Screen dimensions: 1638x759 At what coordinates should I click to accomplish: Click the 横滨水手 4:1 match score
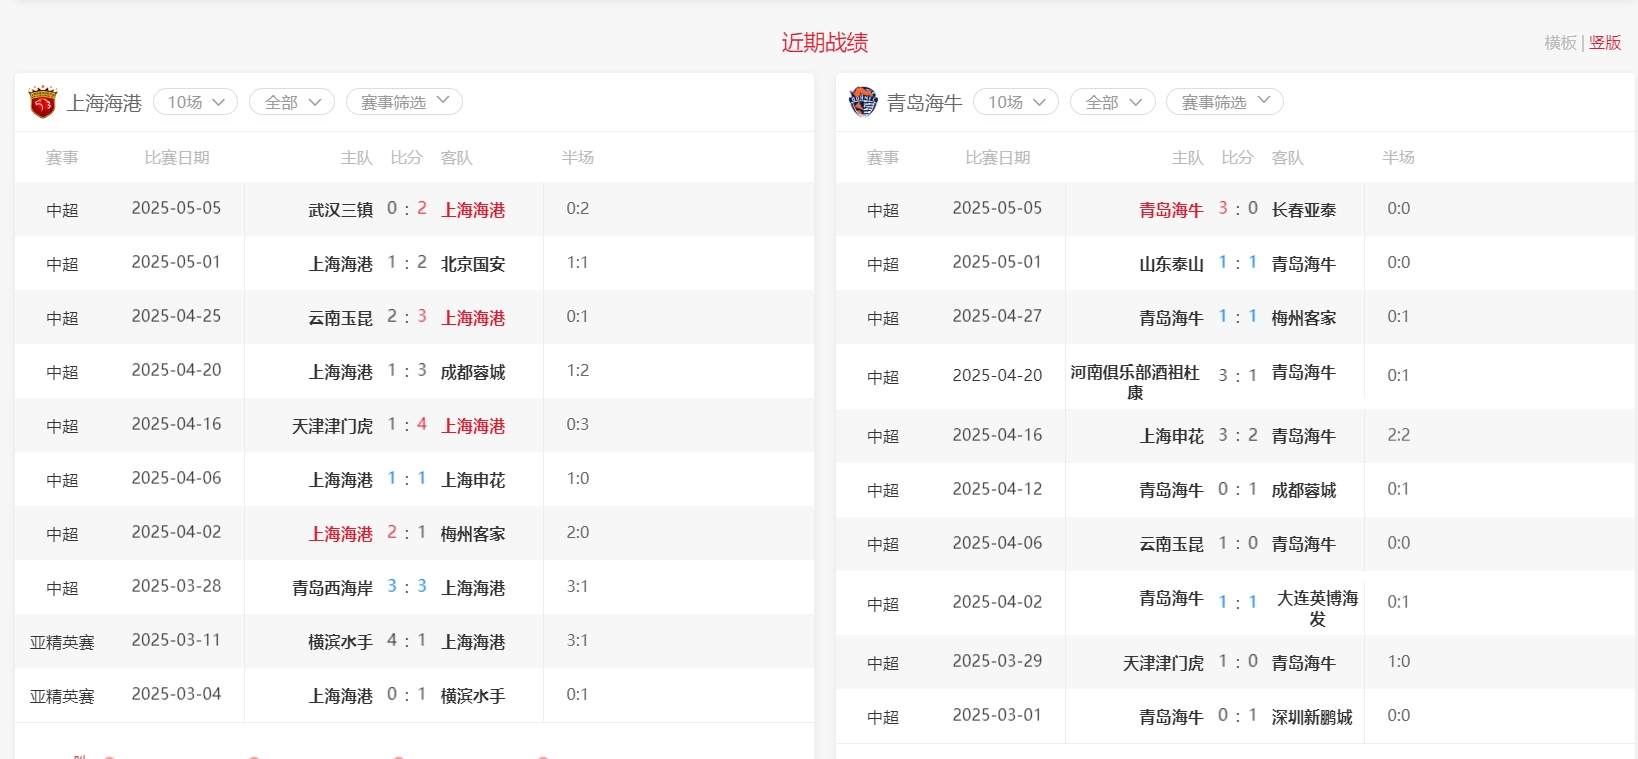click(407, 641)
